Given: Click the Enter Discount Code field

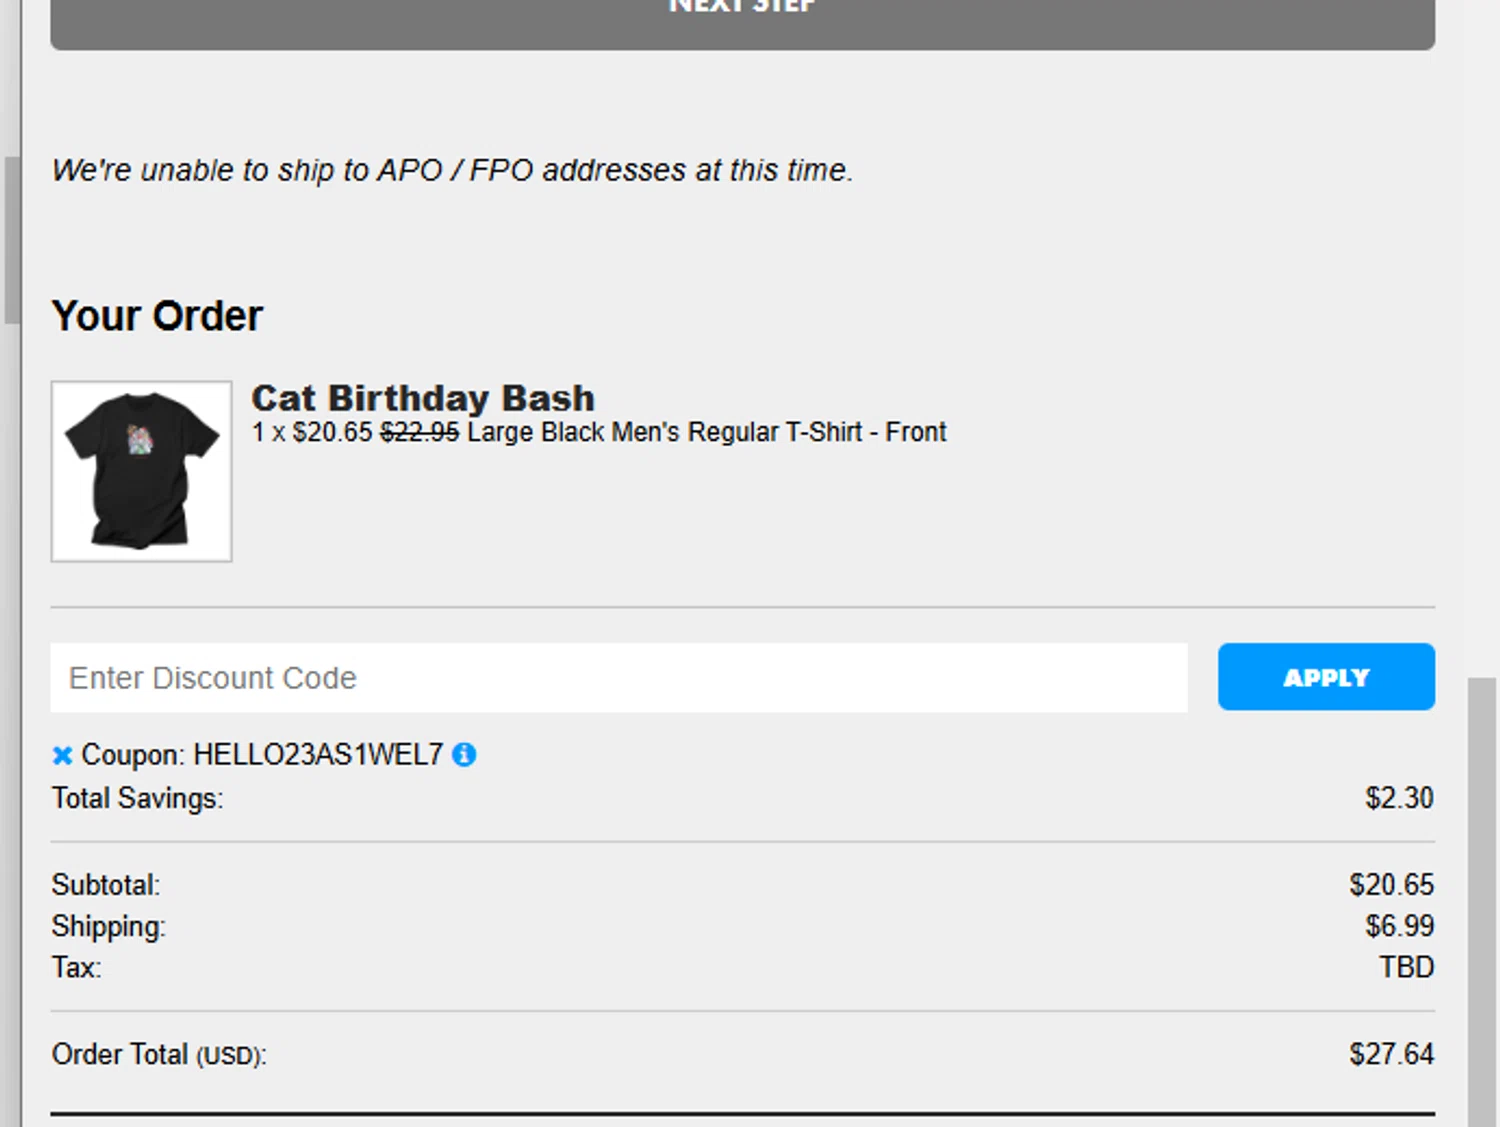Looking at the screenshot, I should coord(618,678).
